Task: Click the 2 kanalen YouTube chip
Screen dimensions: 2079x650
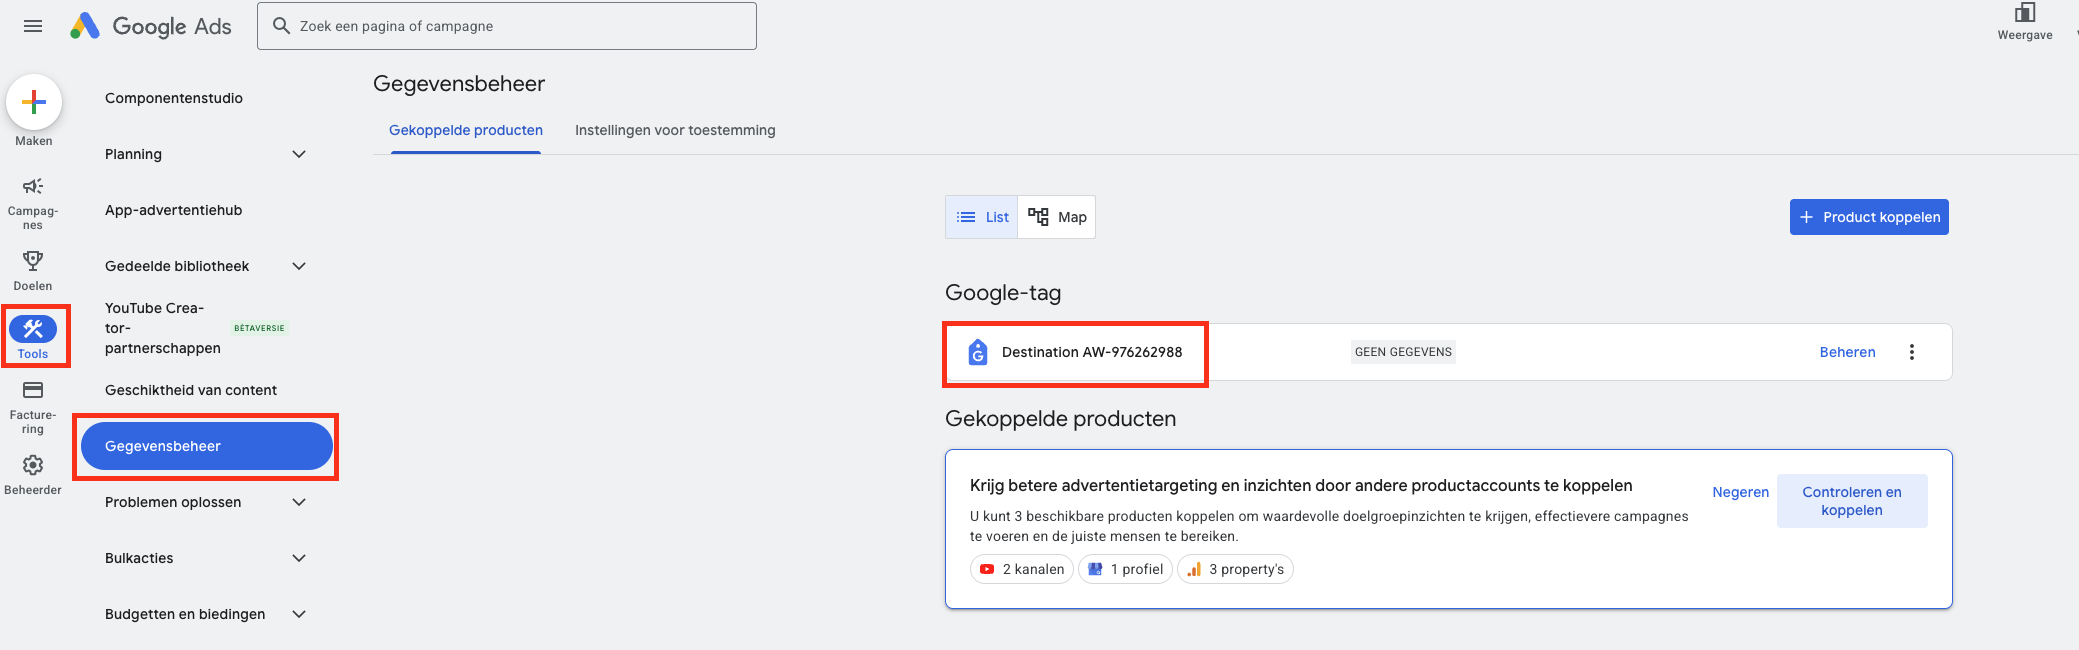Action: pyautogui.click(x=1022, y=569)
